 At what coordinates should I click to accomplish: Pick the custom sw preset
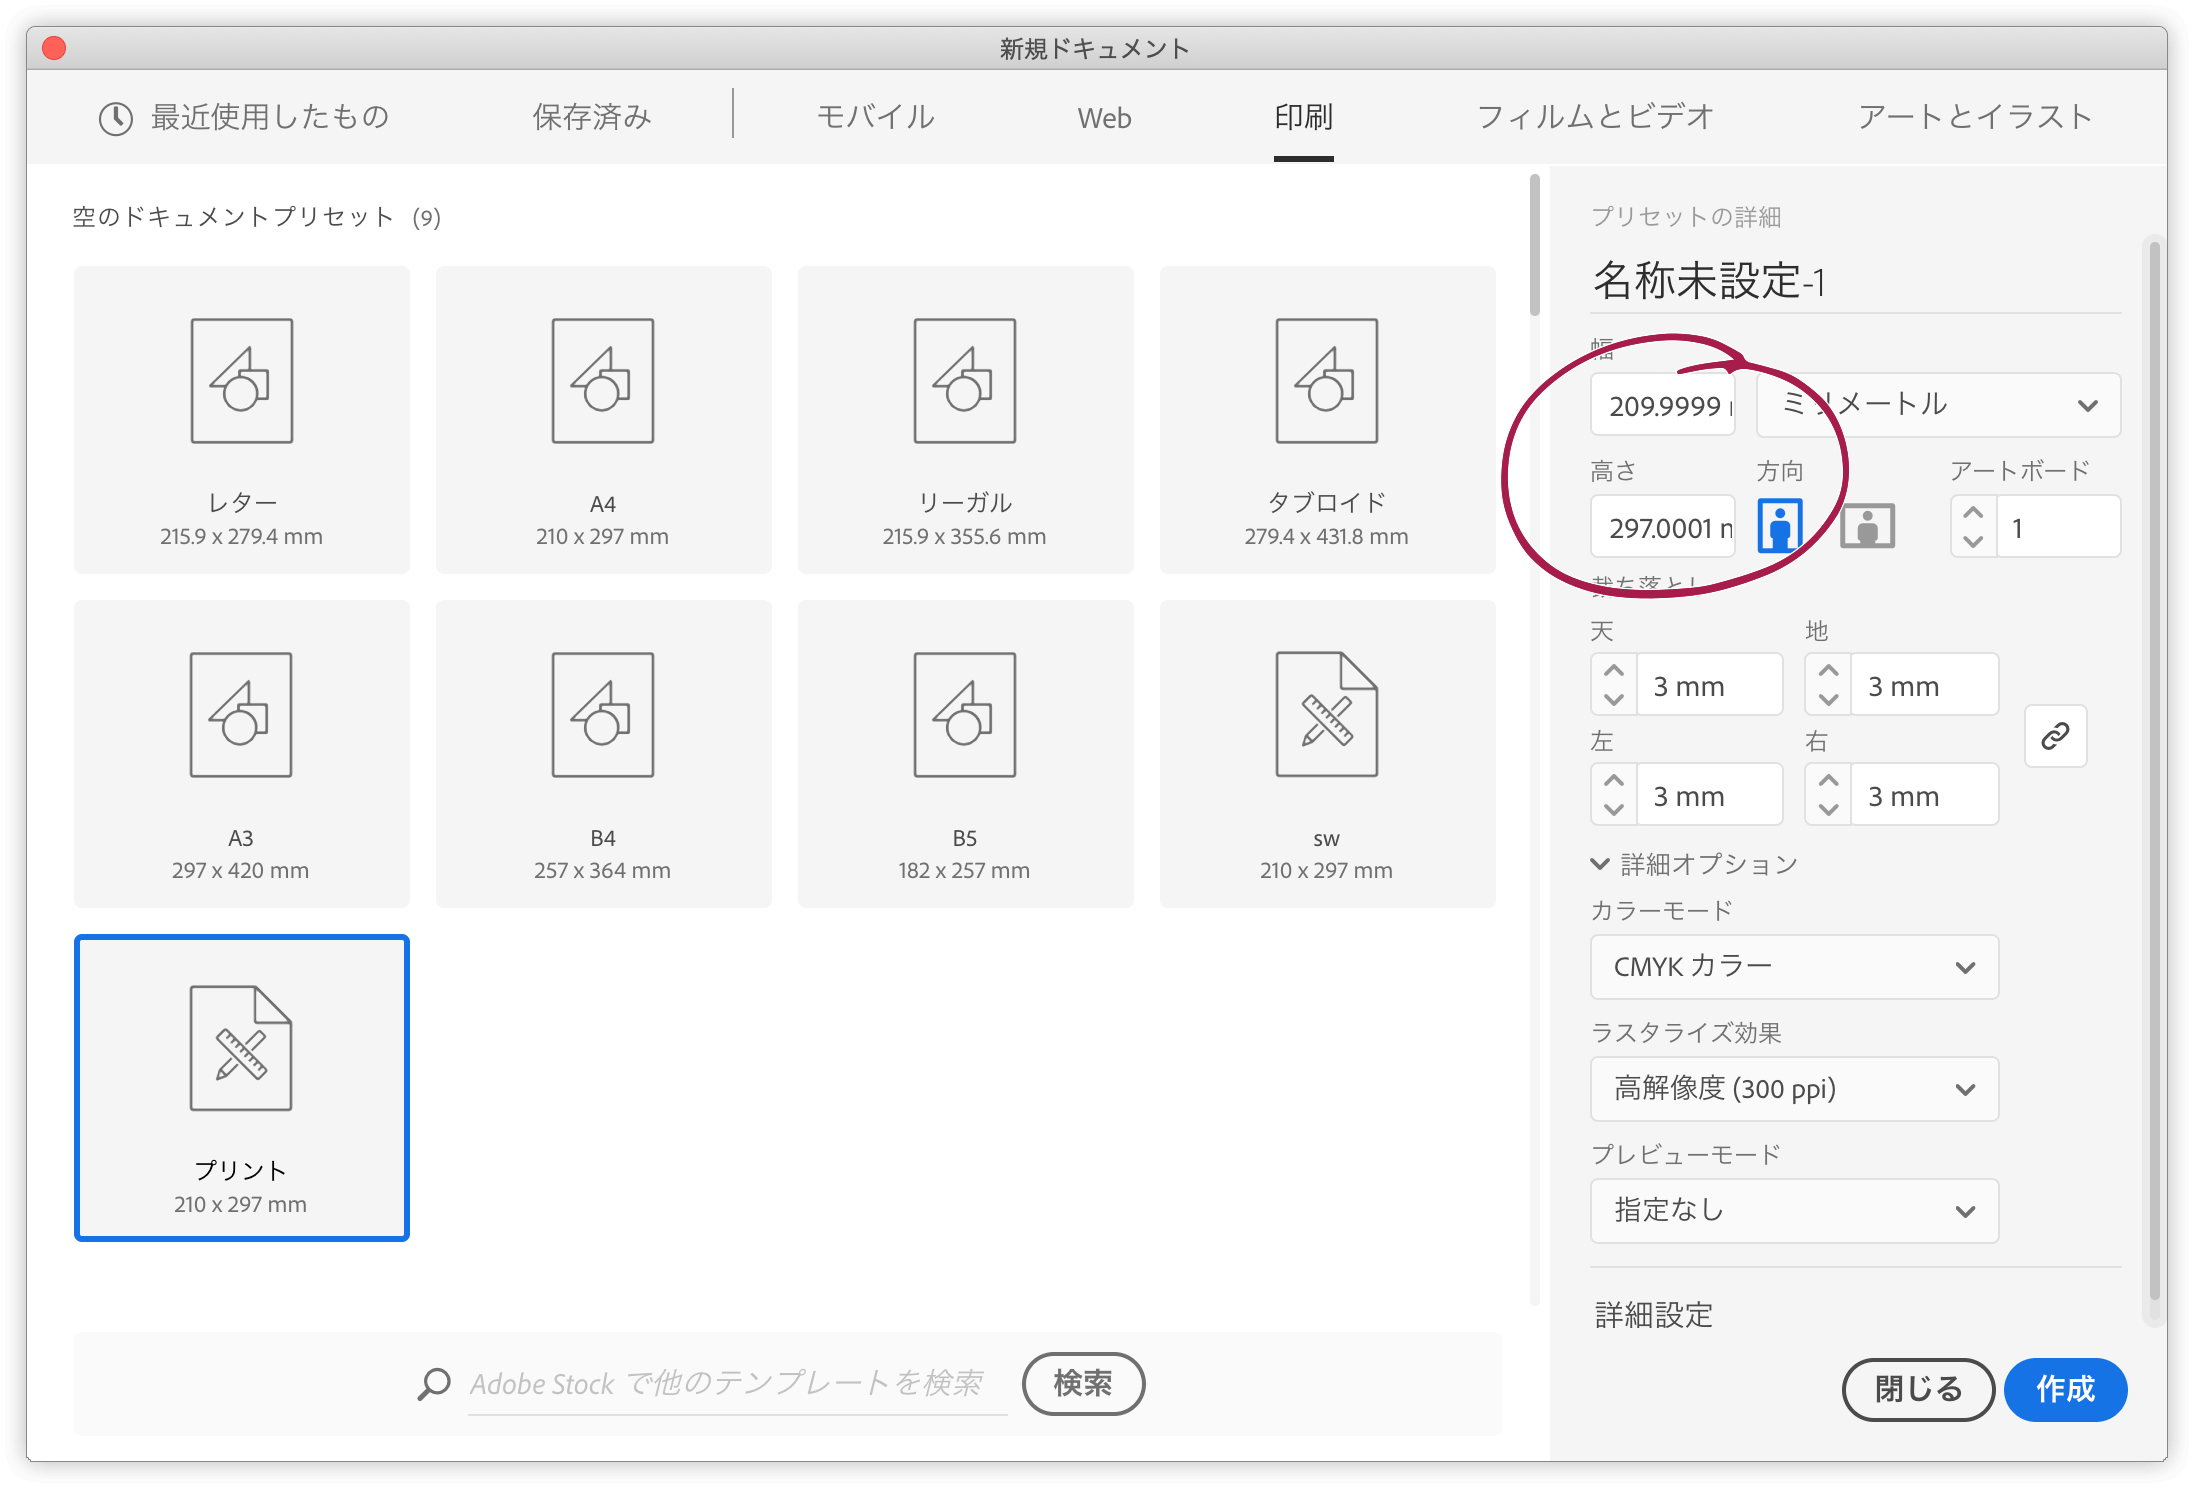(1327, 753)
